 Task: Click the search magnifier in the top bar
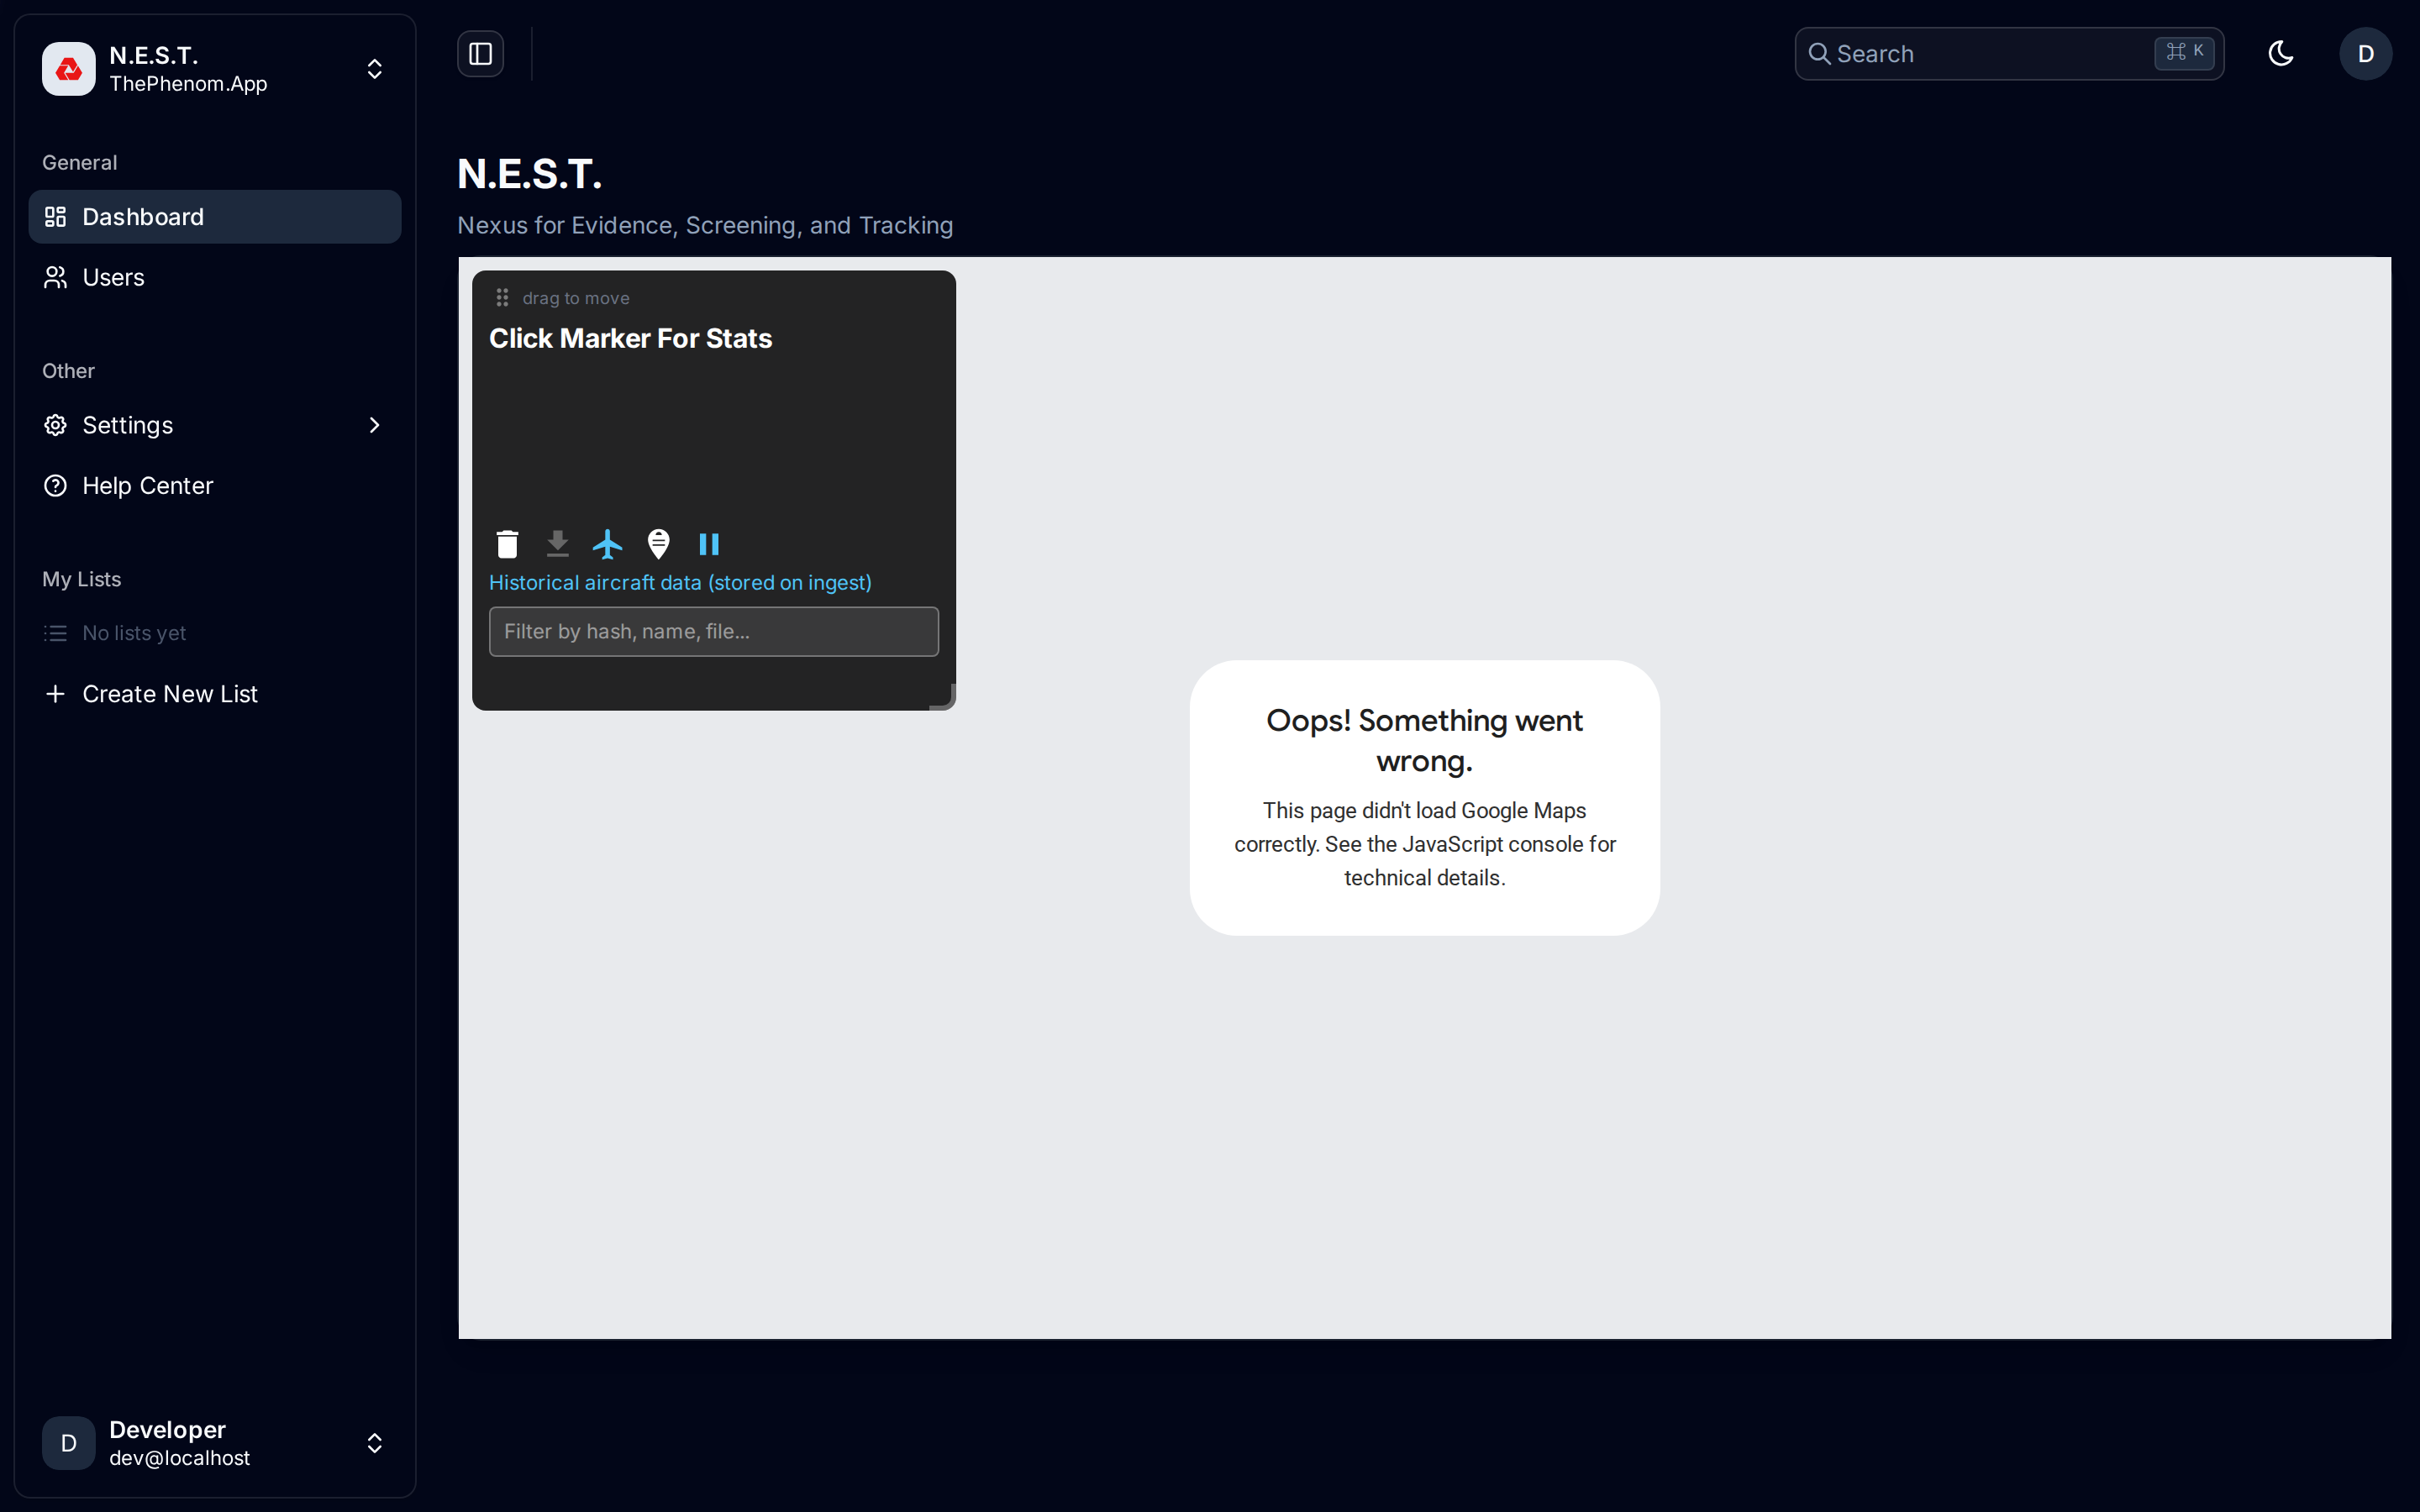[x=1820, y=54]
